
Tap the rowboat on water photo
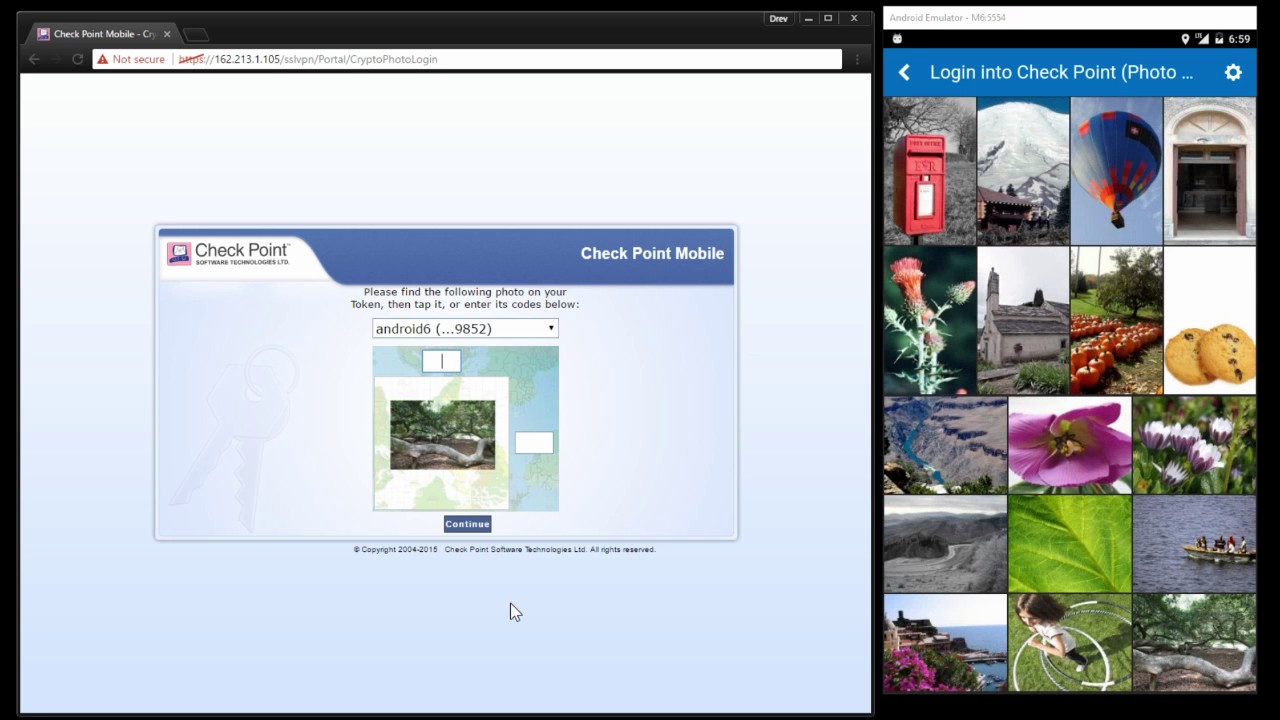[x=1194, y=544]
